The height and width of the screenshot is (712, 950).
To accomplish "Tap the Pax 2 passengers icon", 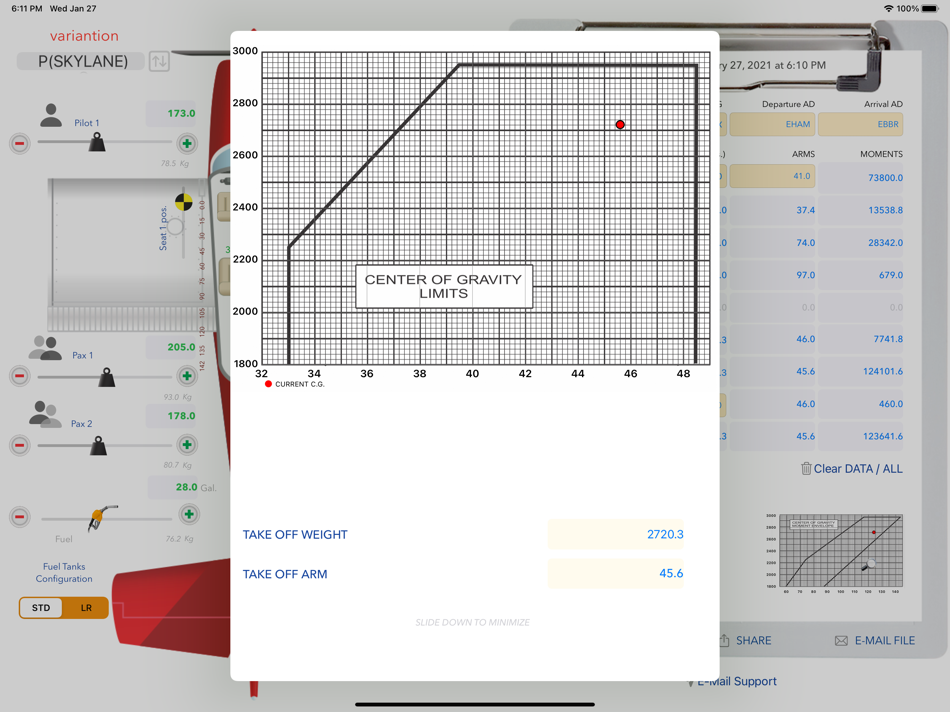I will click(45, 414).
